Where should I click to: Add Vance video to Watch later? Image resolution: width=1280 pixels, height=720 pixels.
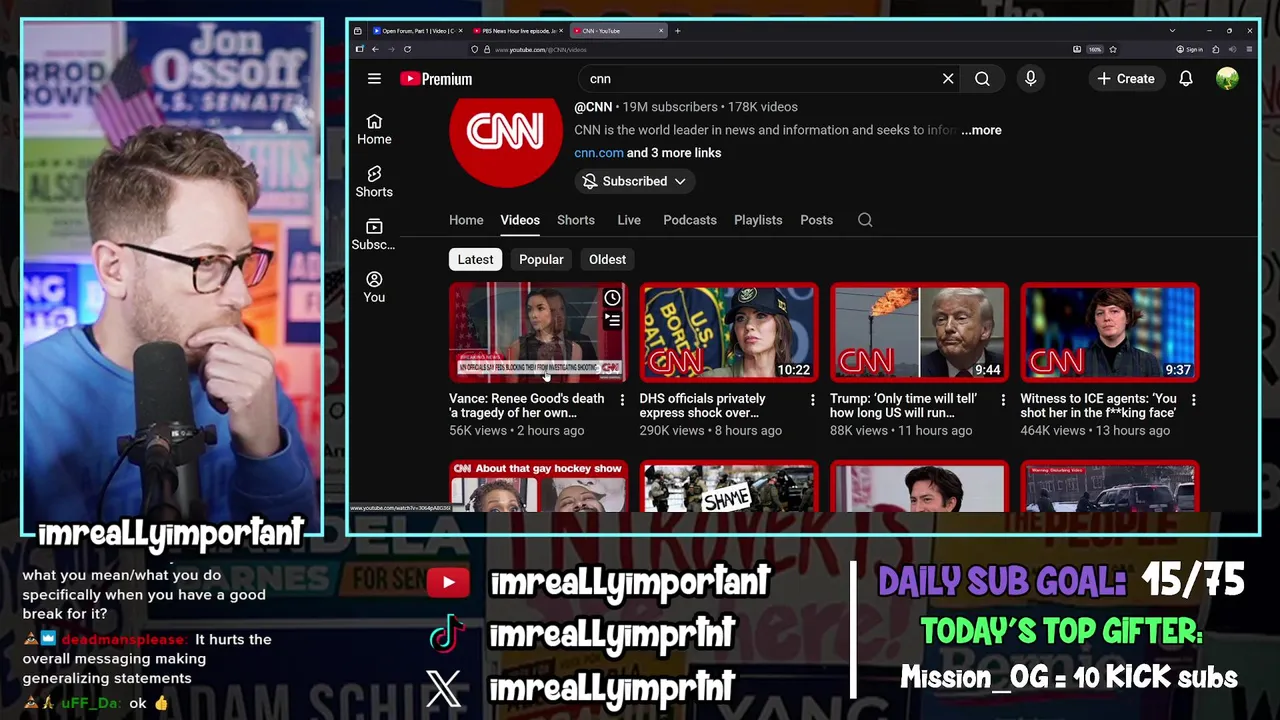(612, 298)
